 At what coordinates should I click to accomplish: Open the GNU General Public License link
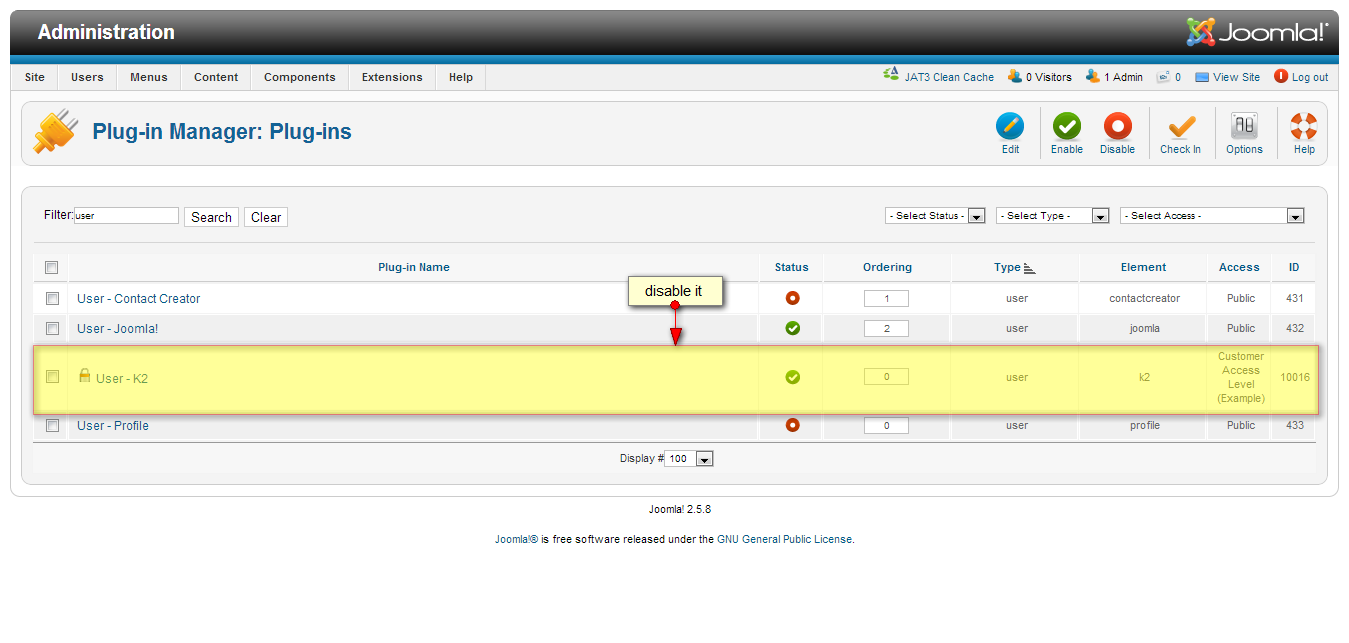click(784, 538)
